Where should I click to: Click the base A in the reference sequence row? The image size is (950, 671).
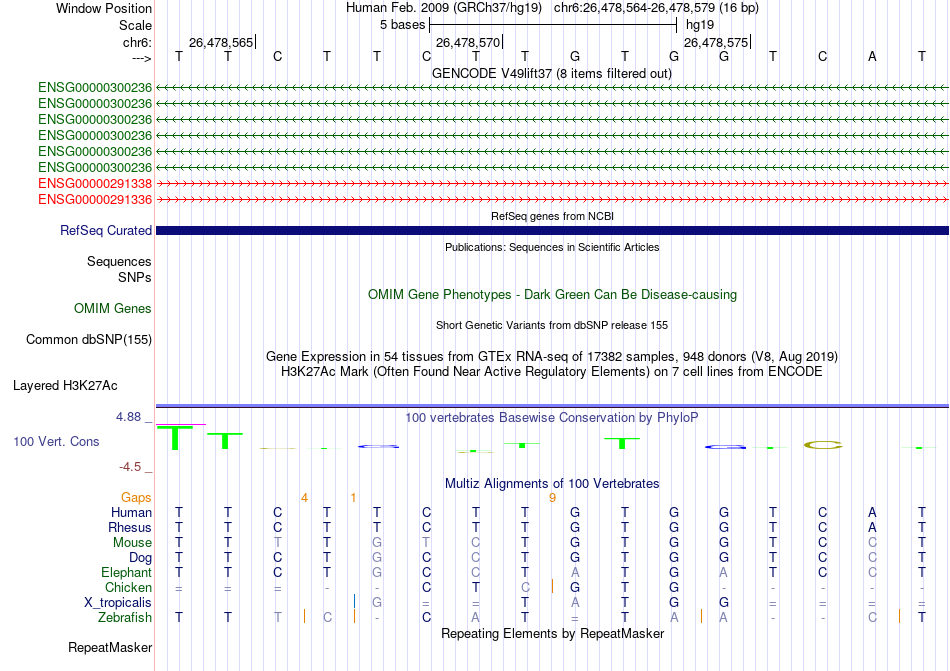coord(872,56)
